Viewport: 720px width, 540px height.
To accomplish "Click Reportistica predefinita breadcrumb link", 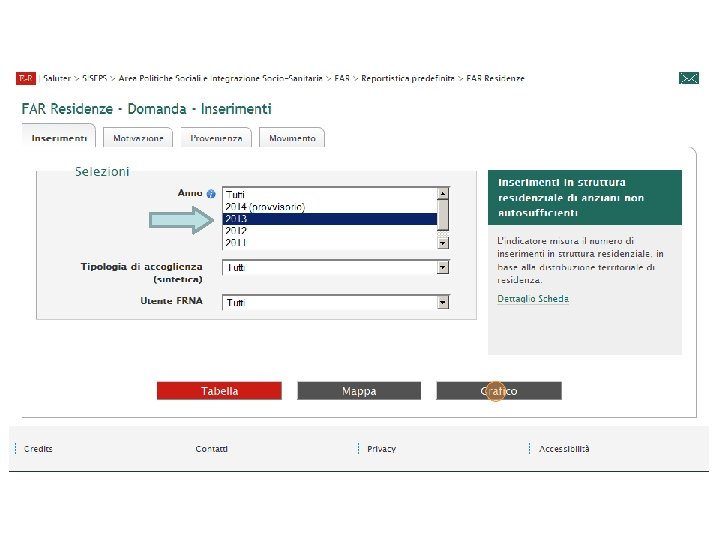I will tap(408, 79).
